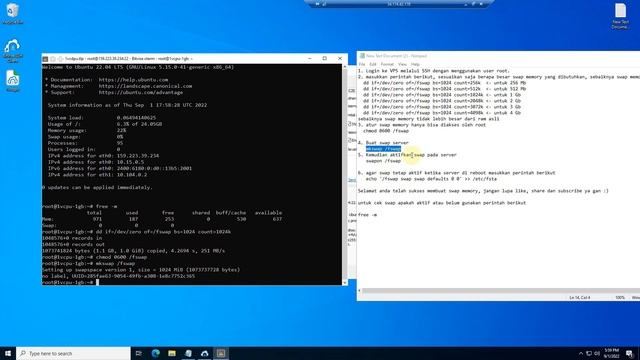
Task: Click the help.ubuntu.com URL in the terminal
Action: 133,80
